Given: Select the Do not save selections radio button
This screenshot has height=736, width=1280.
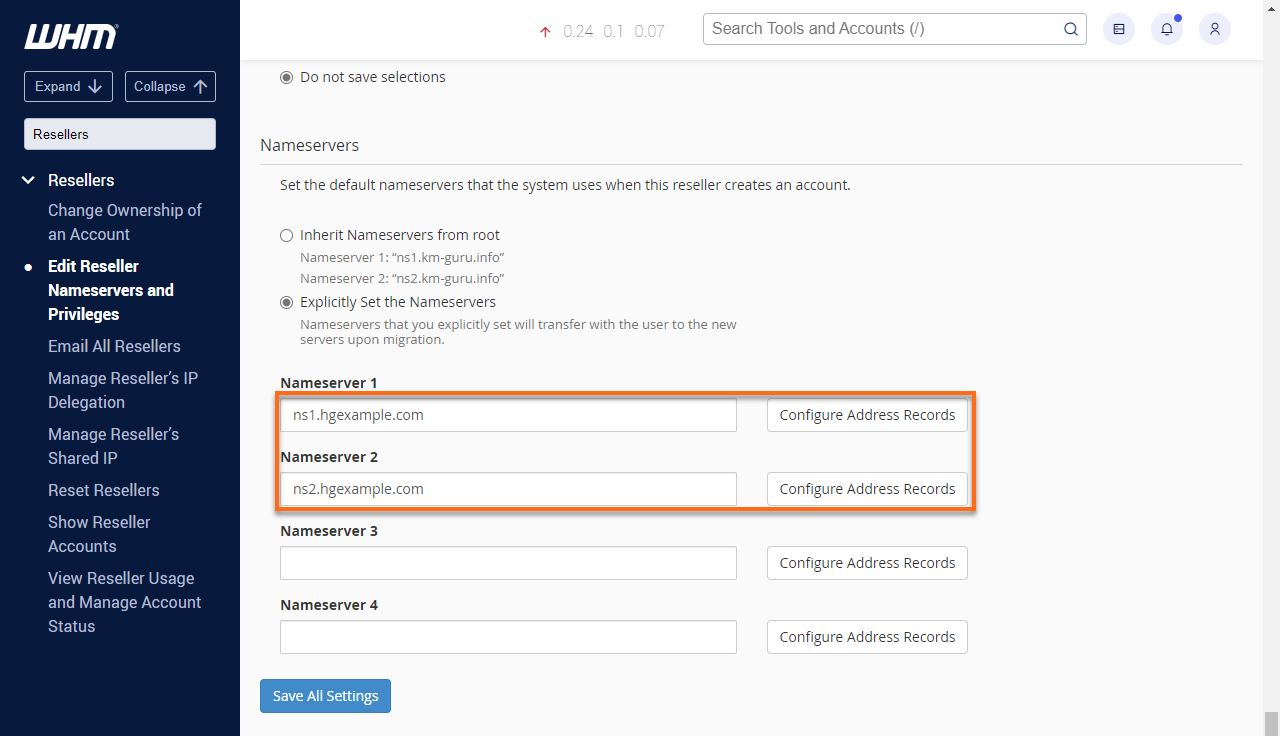Looking at the screenshot, I should (286, 77).
